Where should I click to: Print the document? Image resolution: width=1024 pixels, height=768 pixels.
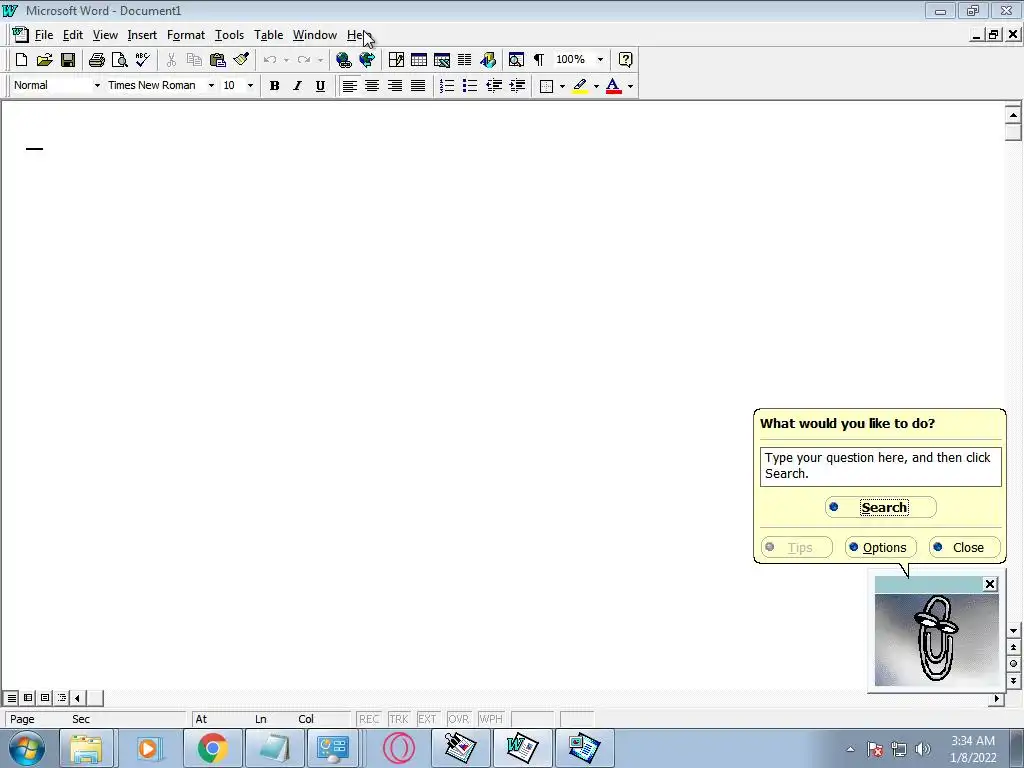click(x=97, y=60)
